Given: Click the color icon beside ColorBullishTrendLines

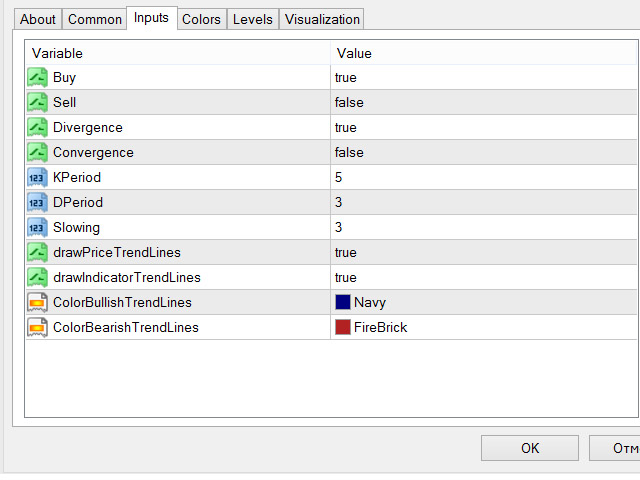Looking at the screenshot, I should coord(37,302).
